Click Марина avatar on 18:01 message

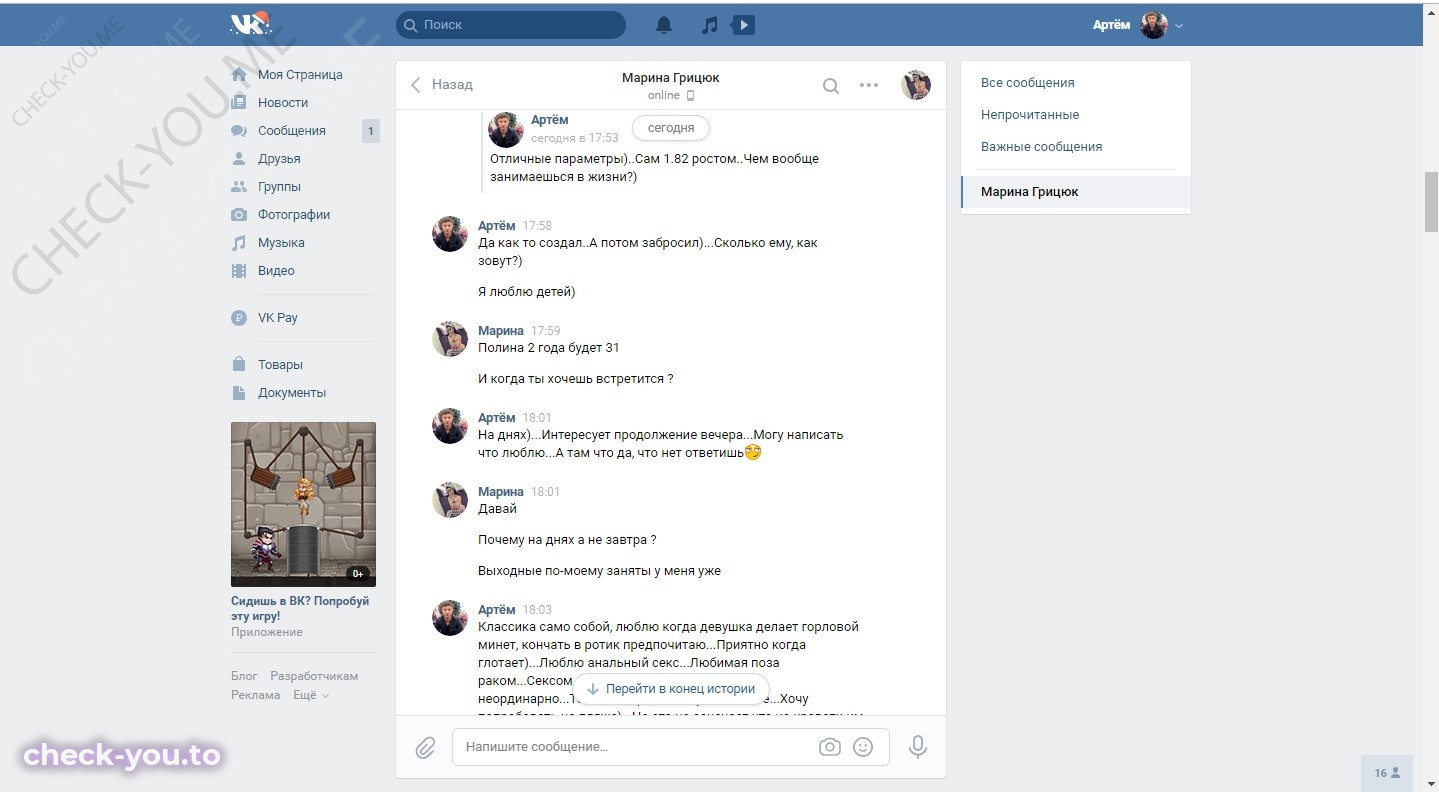pos(450,500)
